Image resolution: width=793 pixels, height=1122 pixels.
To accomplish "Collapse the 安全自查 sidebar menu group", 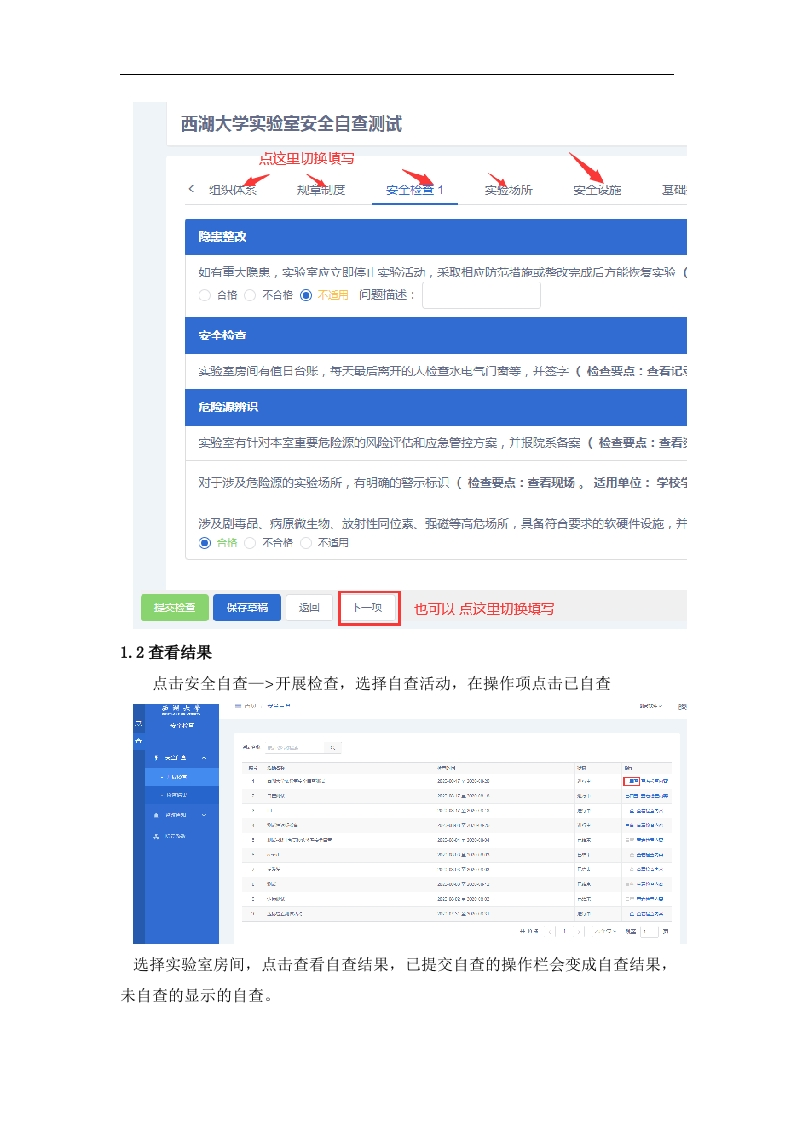I will [203, 758].
